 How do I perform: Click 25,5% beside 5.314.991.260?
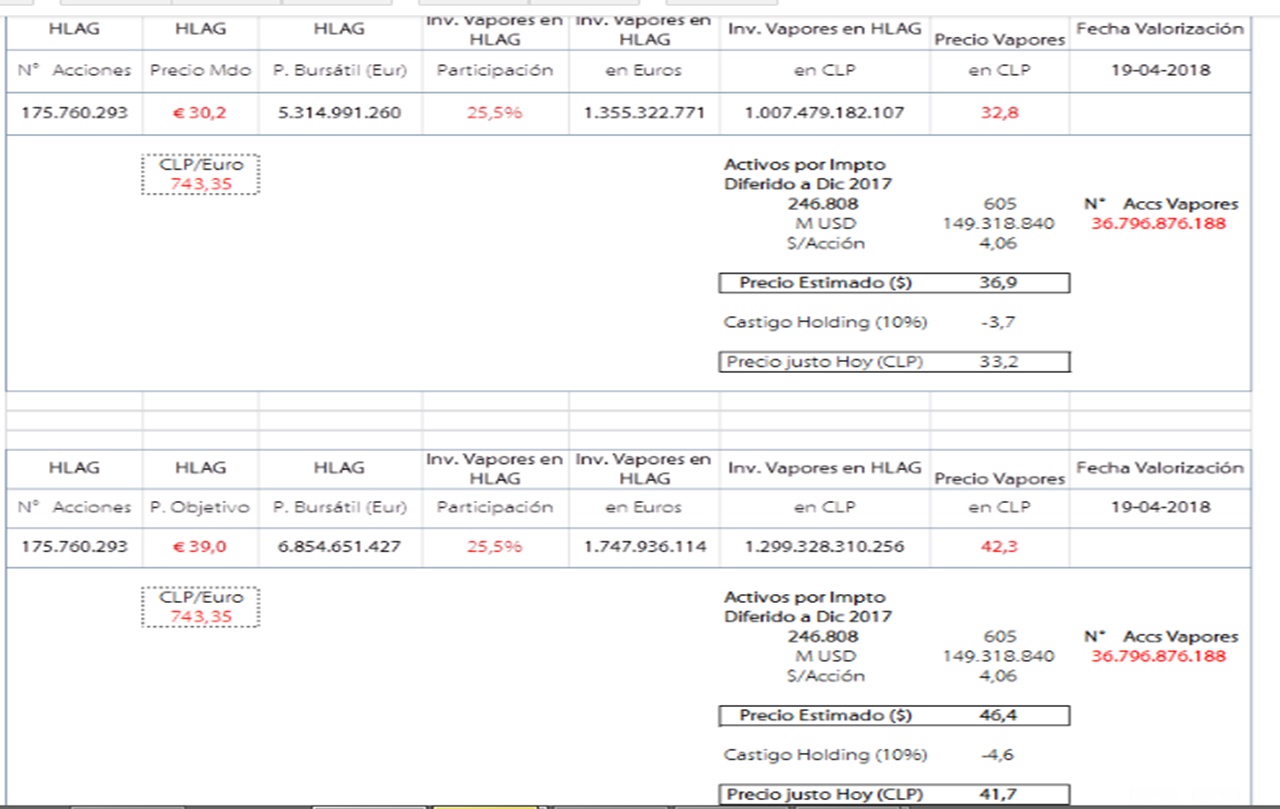tap(495, 113)
